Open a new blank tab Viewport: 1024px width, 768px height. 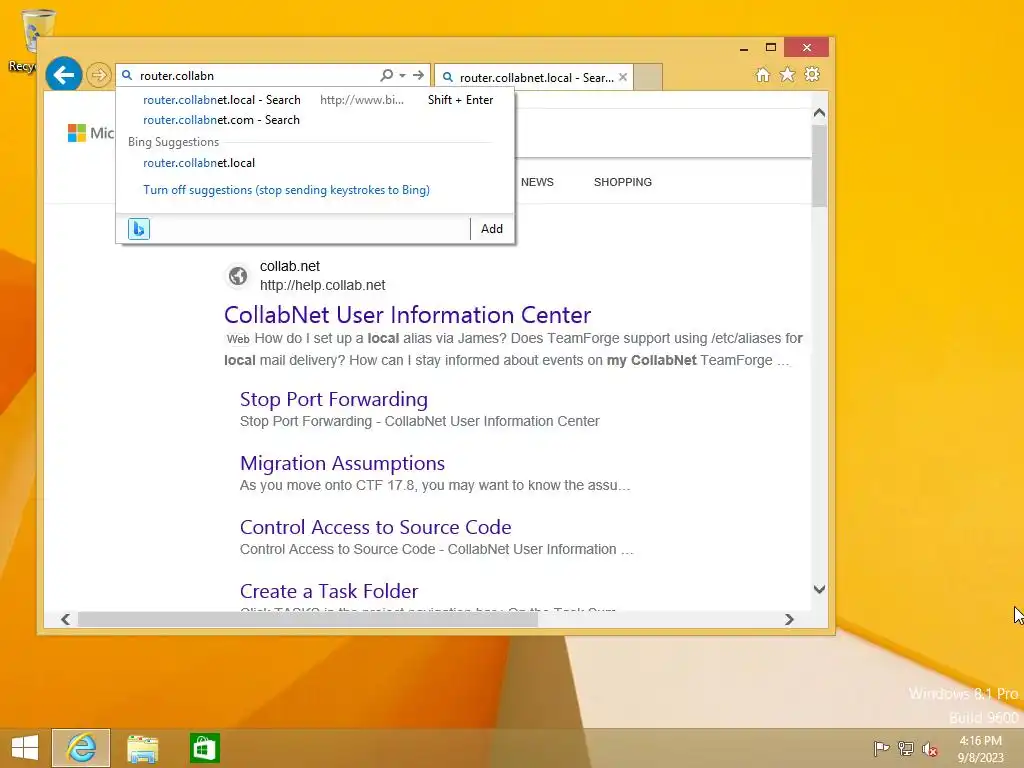coord(648,77)
